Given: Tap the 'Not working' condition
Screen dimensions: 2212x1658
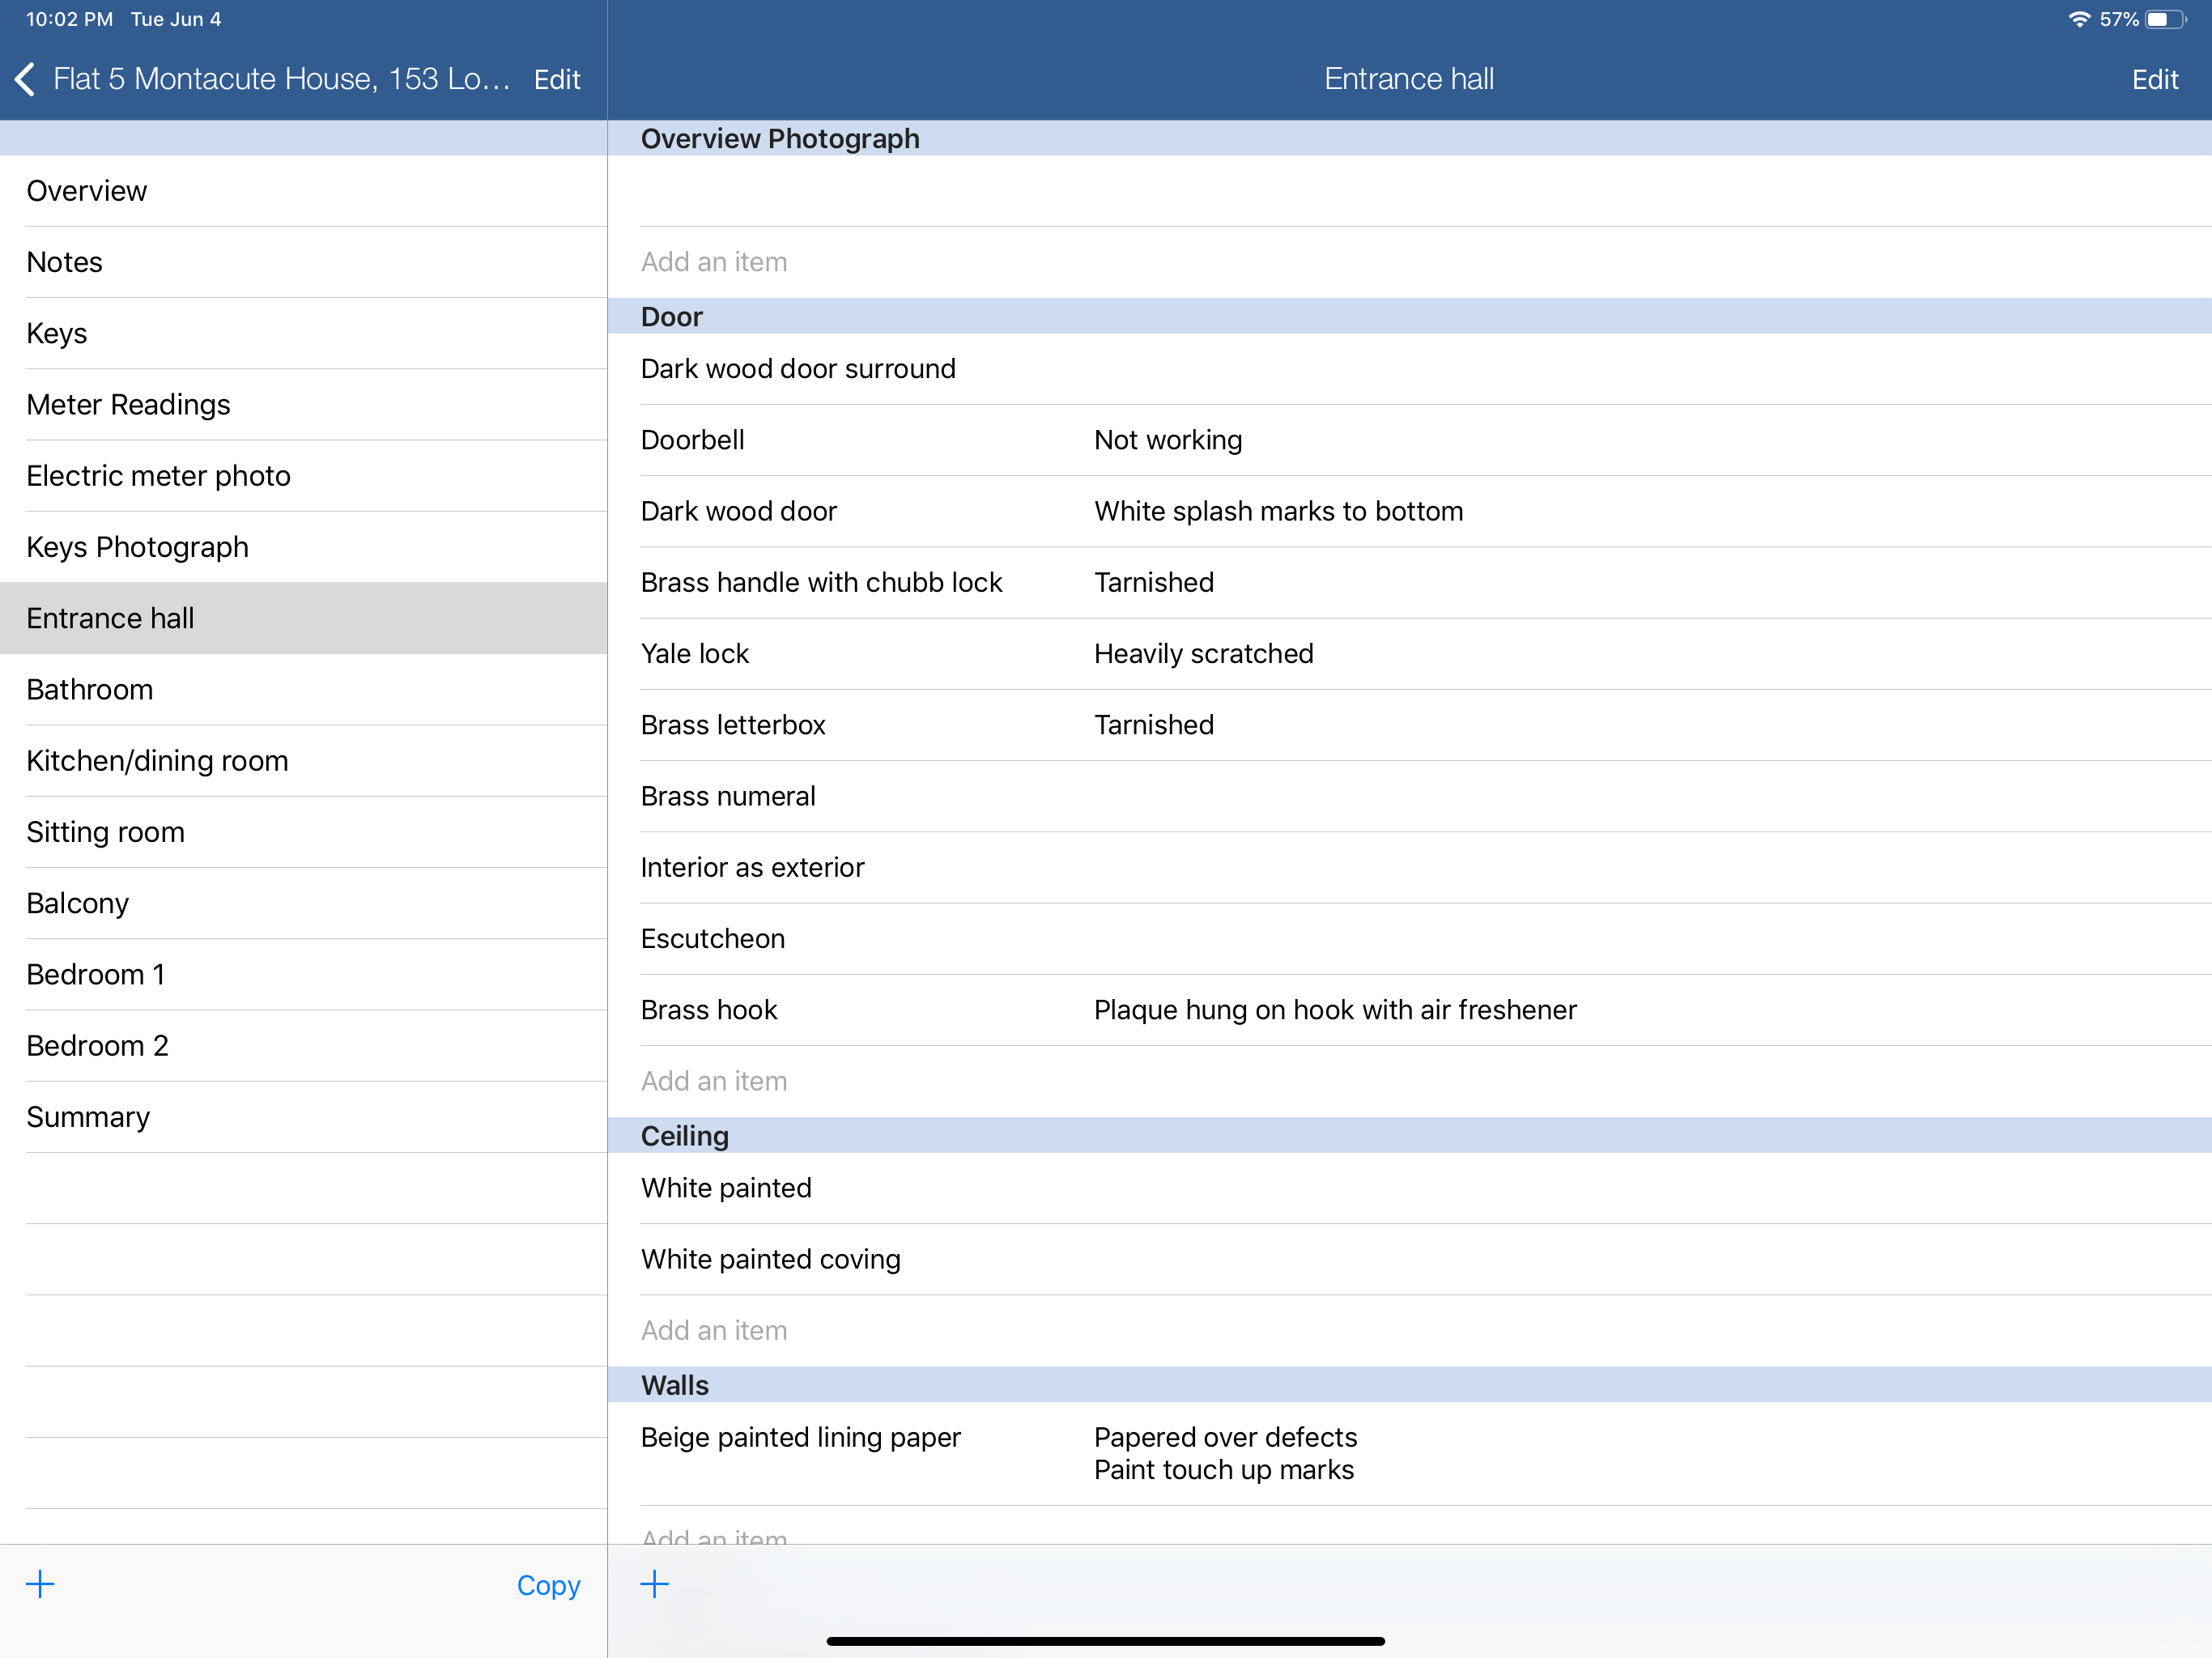Looking at the screenshot, I should point(1168,440).
